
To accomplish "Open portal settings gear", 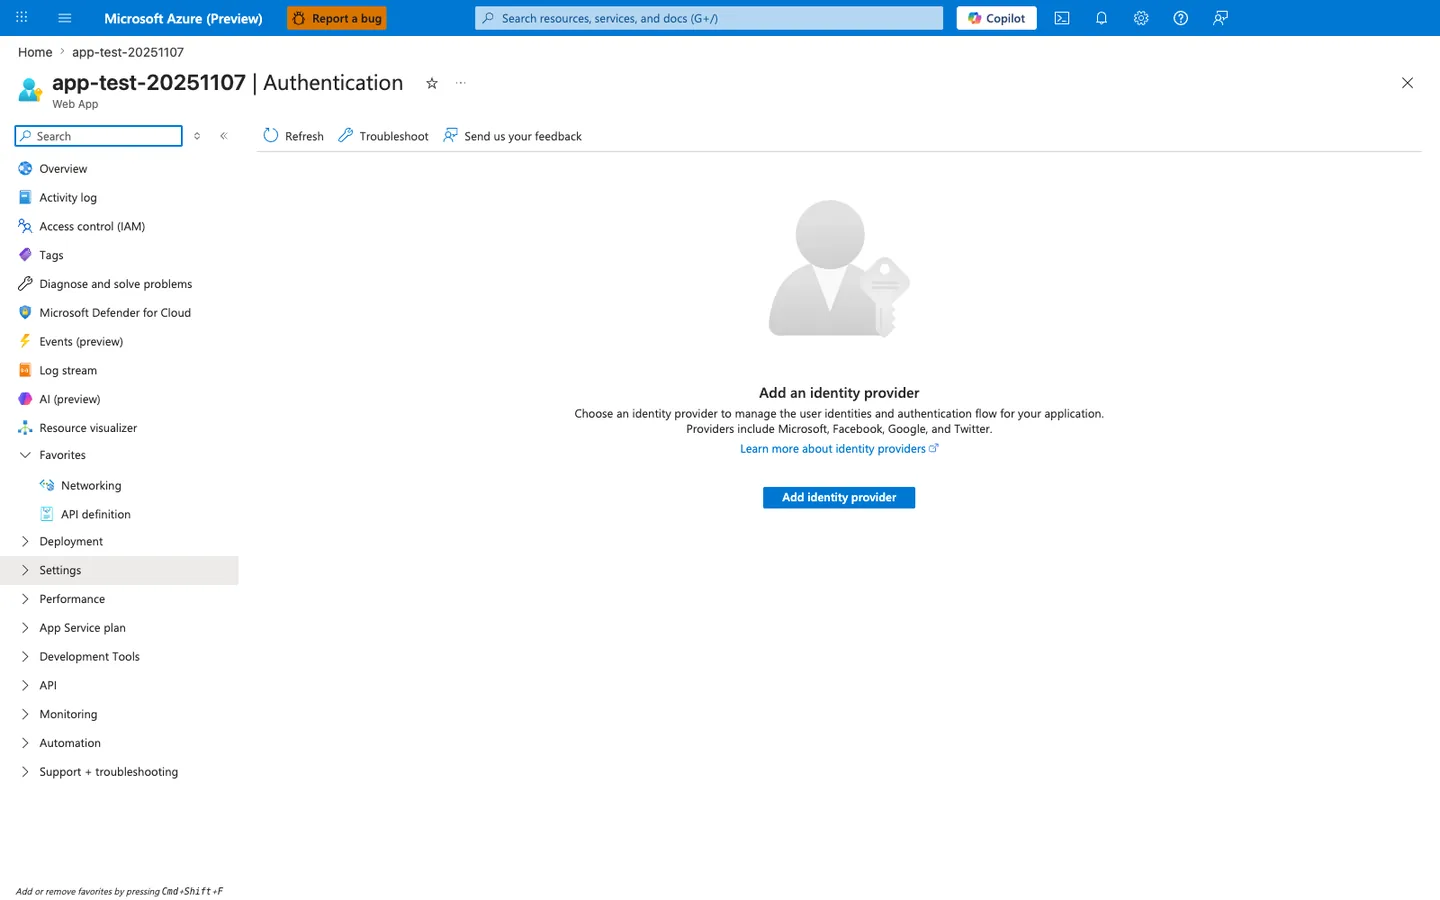I will click(x=1141, y=18).
